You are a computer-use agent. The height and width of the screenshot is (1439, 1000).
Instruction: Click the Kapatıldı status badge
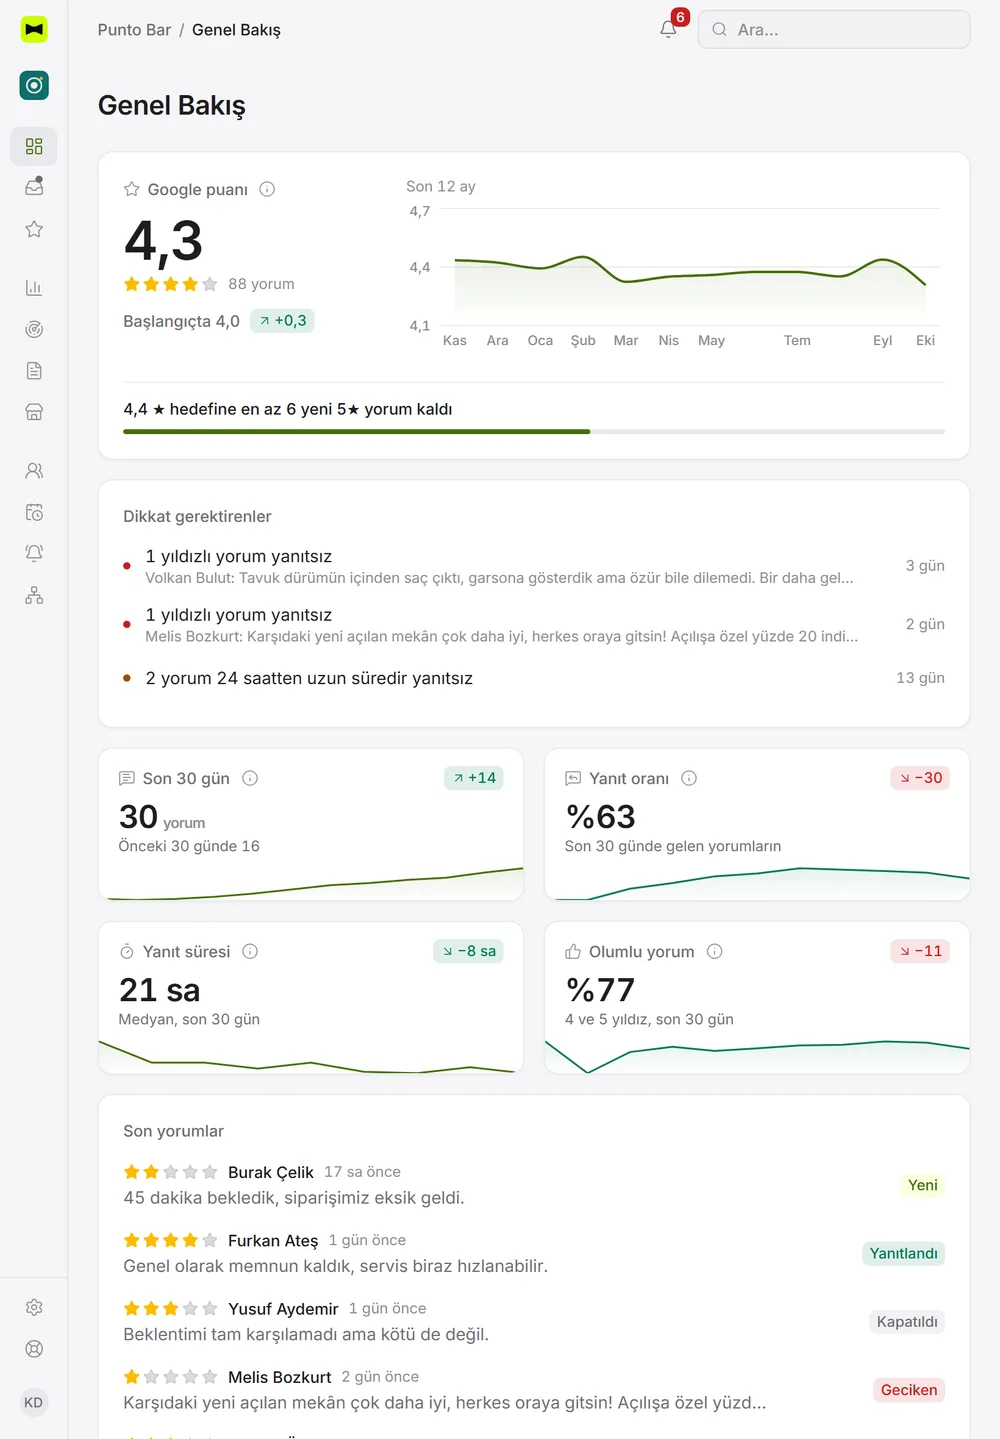(907, 1322)
